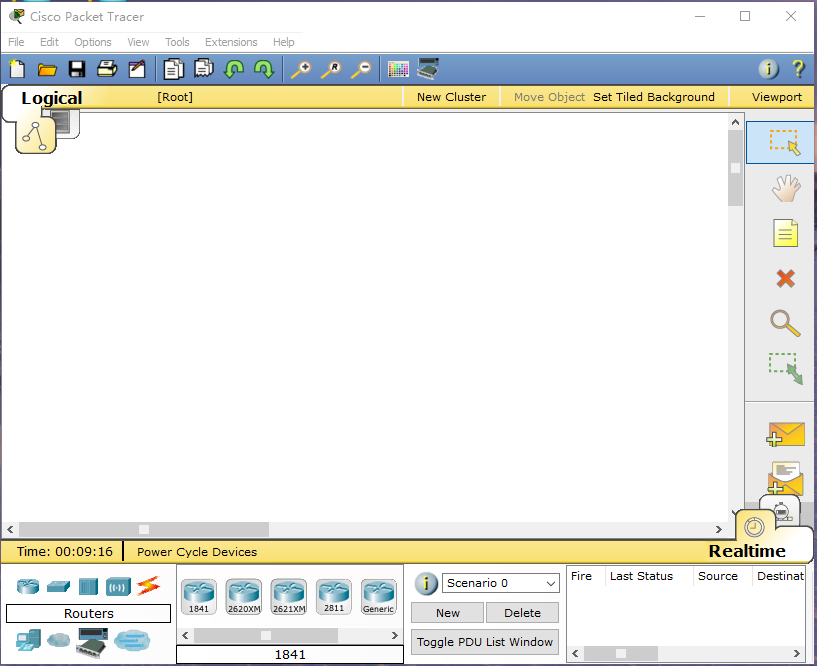Undo the last action
Screen dimensions: 817x666
(233, 69)
